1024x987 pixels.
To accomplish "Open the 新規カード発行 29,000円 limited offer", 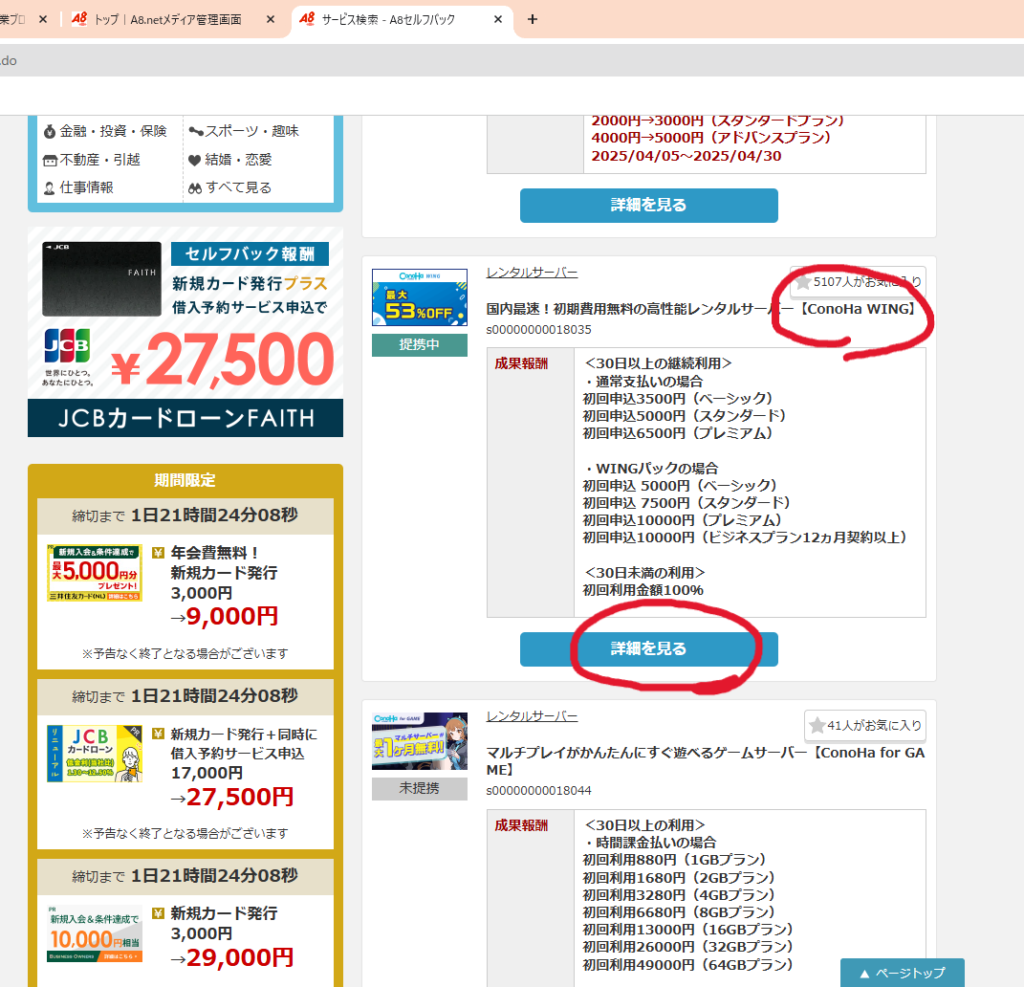I will click(185, 941).
